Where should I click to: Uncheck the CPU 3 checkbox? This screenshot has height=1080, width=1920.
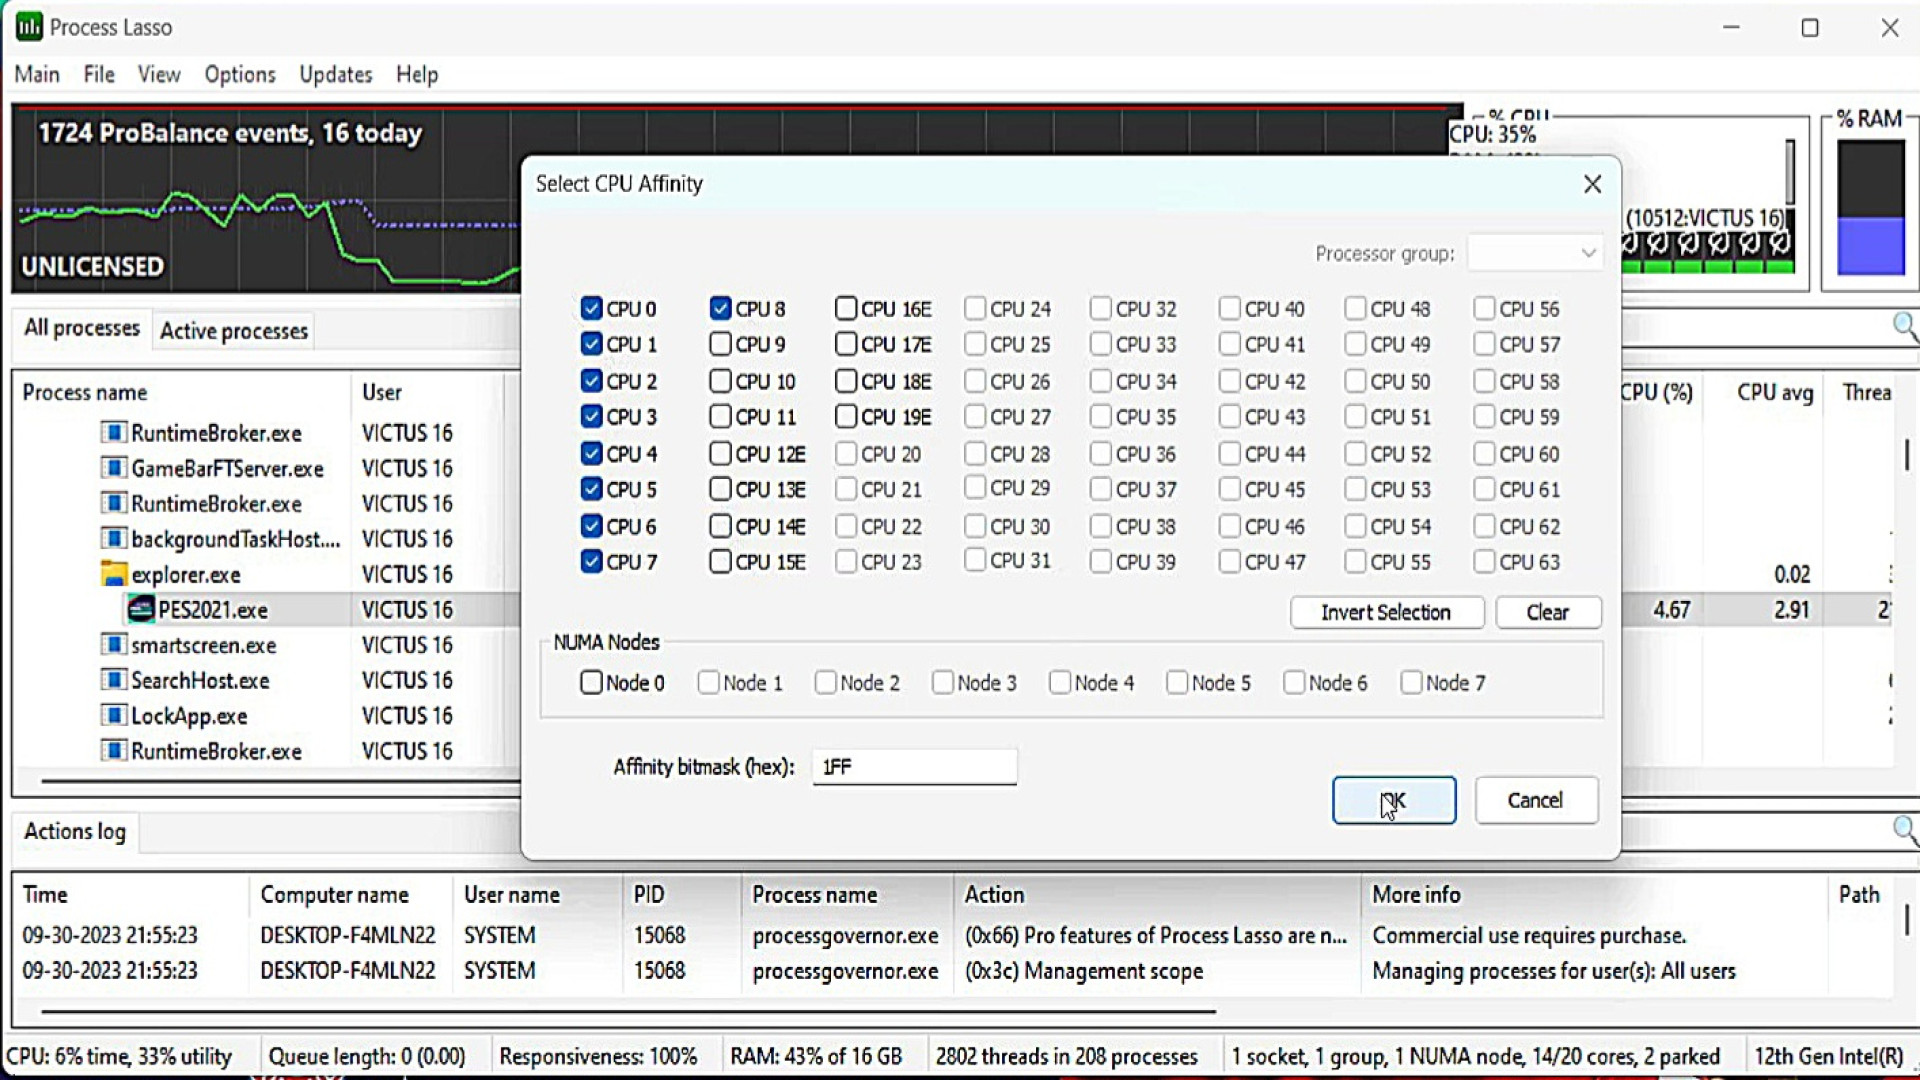click(x=591, y=416)
